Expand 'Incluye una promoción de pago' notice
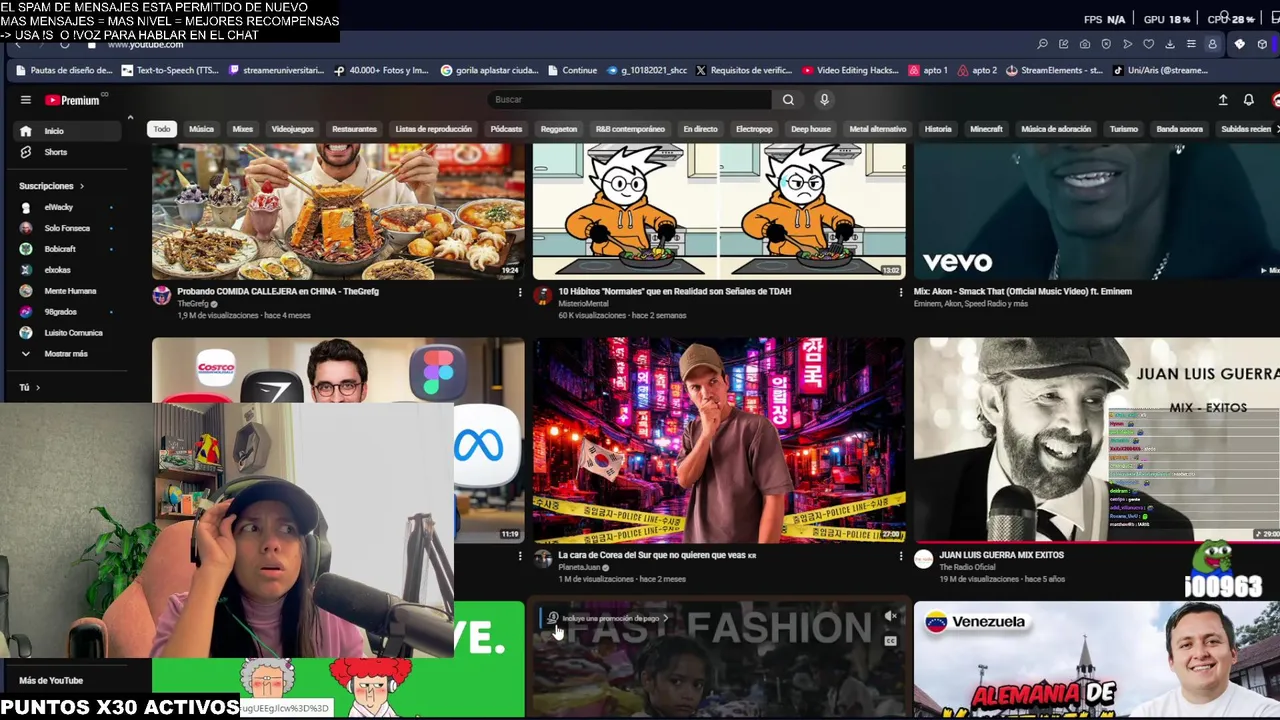 point(607,618)
